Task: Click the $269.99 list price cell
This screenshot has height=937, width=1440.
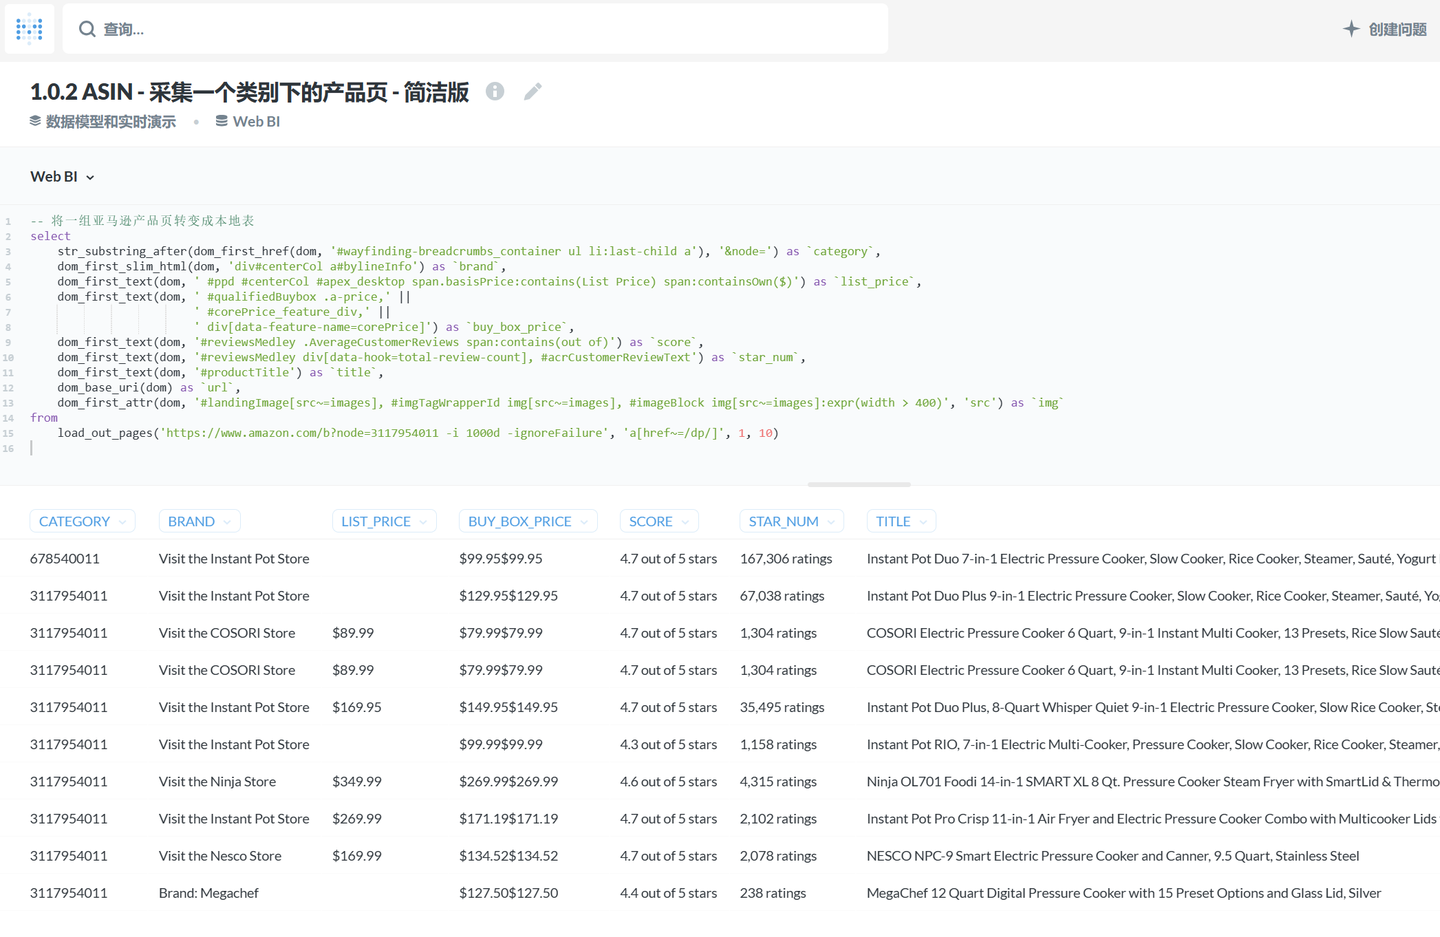Action: coord(357,818)
